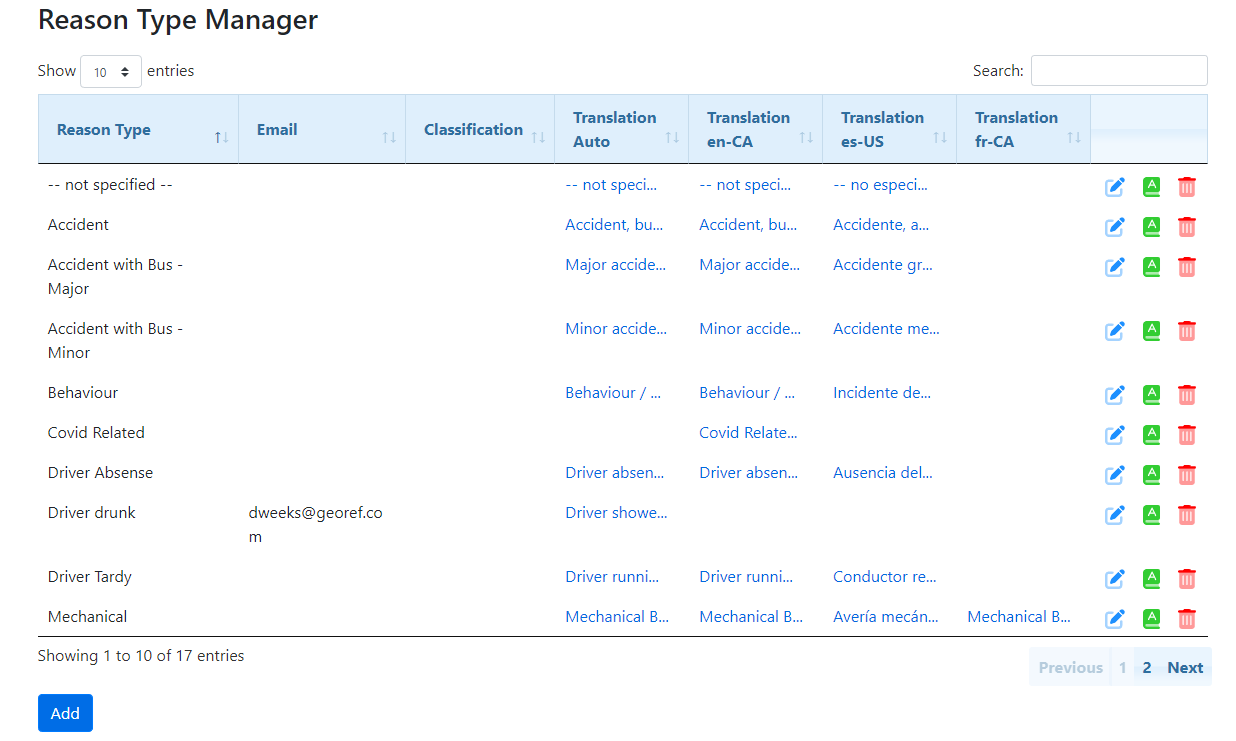Viewport: 1236px width, 741px height.
Task: Delete the '-- not specified --' row
Action: (1186, 187)
